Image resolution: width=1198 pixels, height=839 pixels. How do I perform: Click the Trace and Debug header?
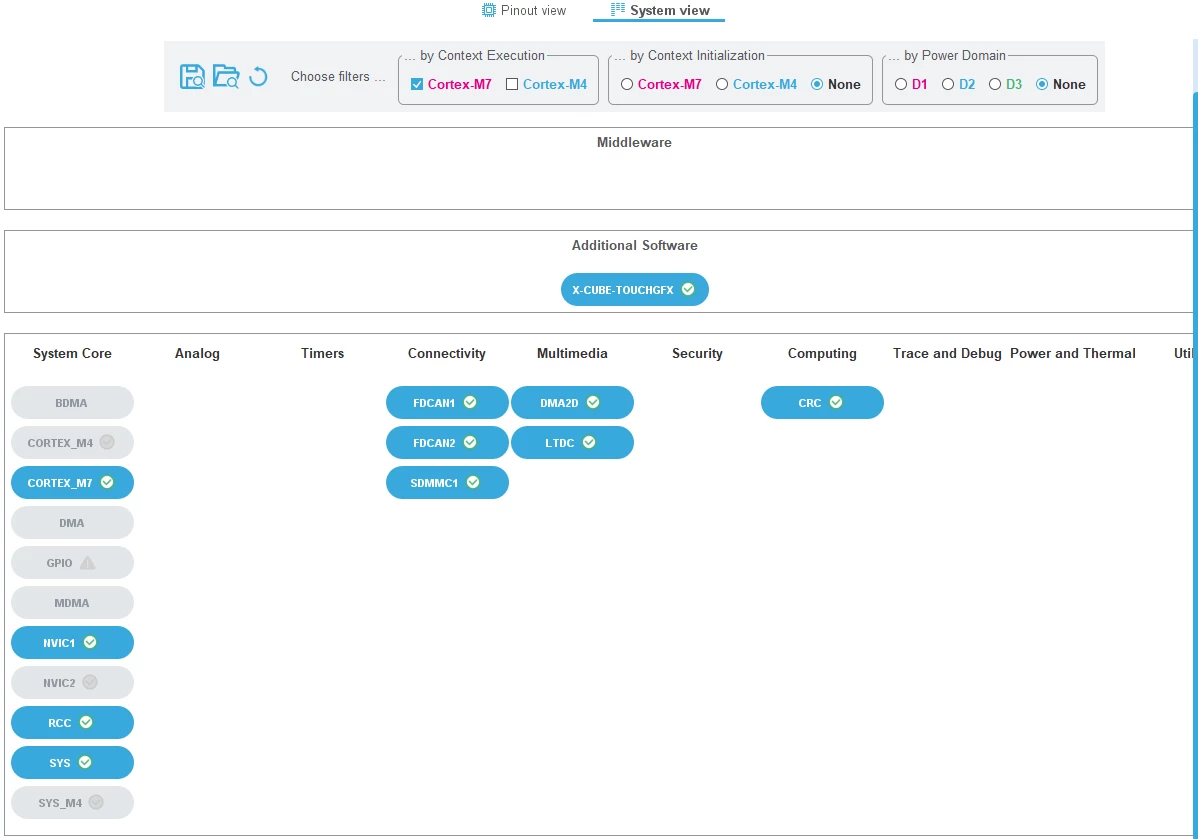click(947, 353)
